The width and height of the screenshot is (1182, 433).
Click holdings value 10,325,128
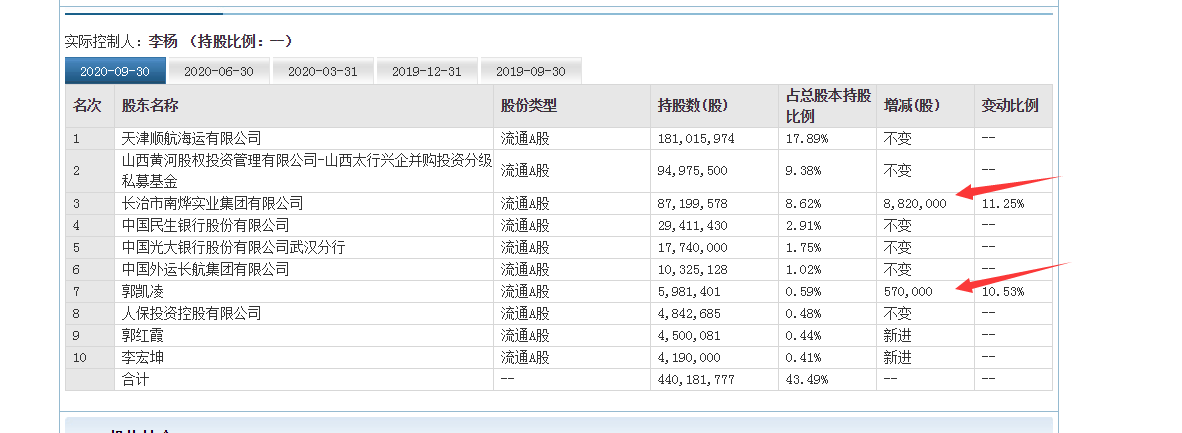coord(693,270)
